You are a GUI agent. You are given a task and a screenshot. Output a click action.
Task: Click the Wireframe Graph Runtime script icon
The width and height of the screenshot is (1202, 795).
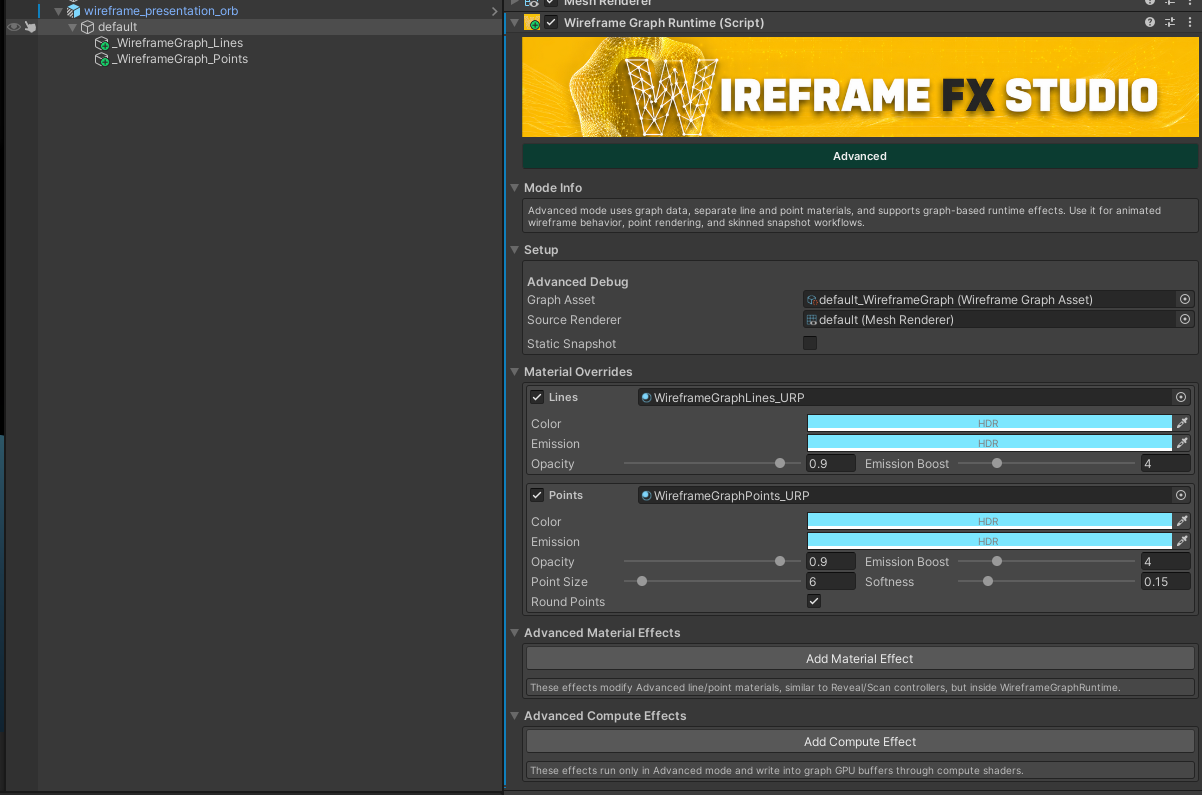[532, 23]
